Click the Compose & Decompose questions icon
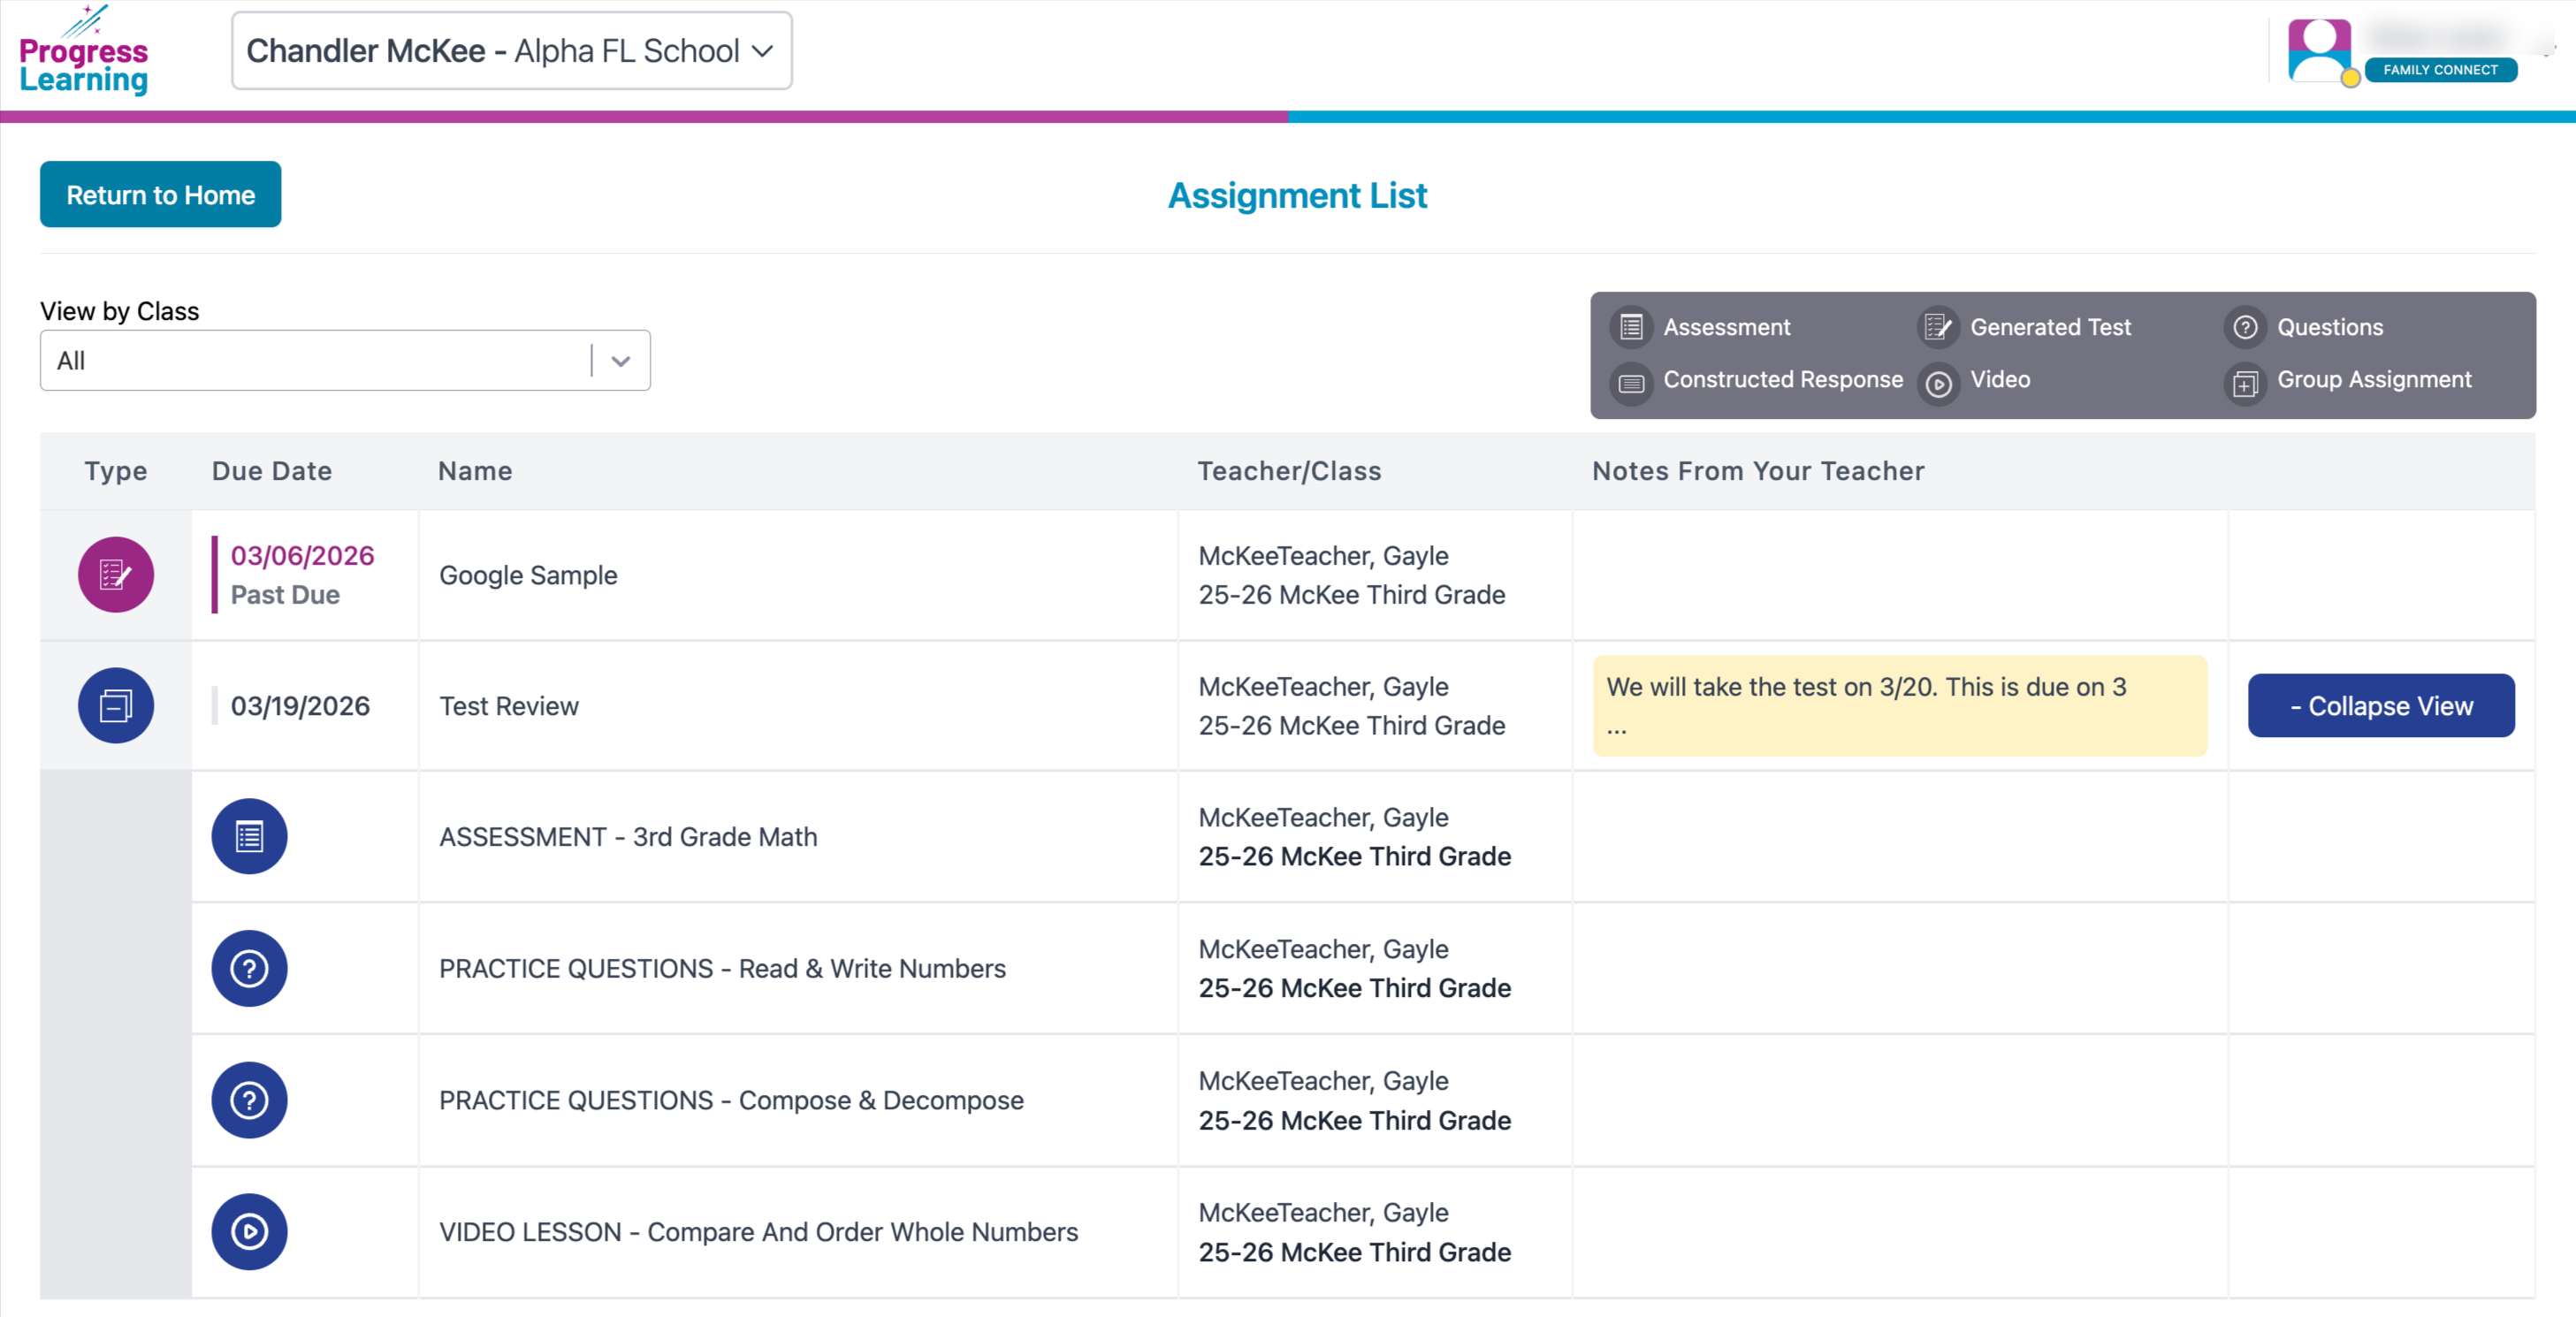The height and width of the screenshot is (1317, 2576). [249, 1099]
